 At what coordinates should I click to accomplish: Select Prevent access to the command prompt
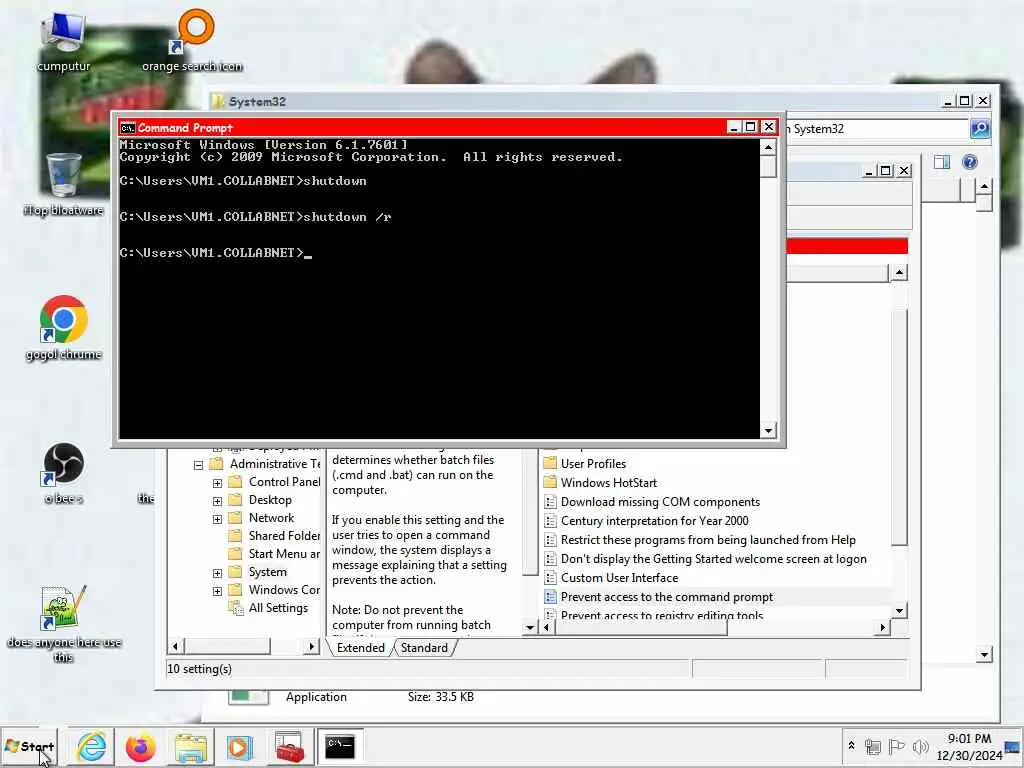click(x=659, y=597)
